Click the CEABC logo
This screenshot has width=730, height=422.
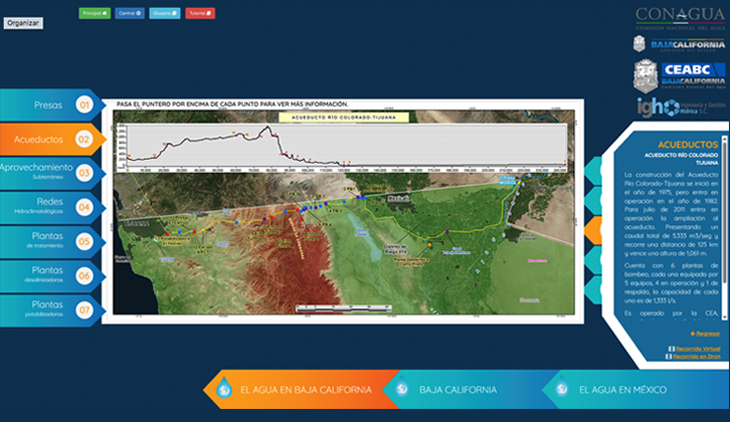(x=679, y=75)
